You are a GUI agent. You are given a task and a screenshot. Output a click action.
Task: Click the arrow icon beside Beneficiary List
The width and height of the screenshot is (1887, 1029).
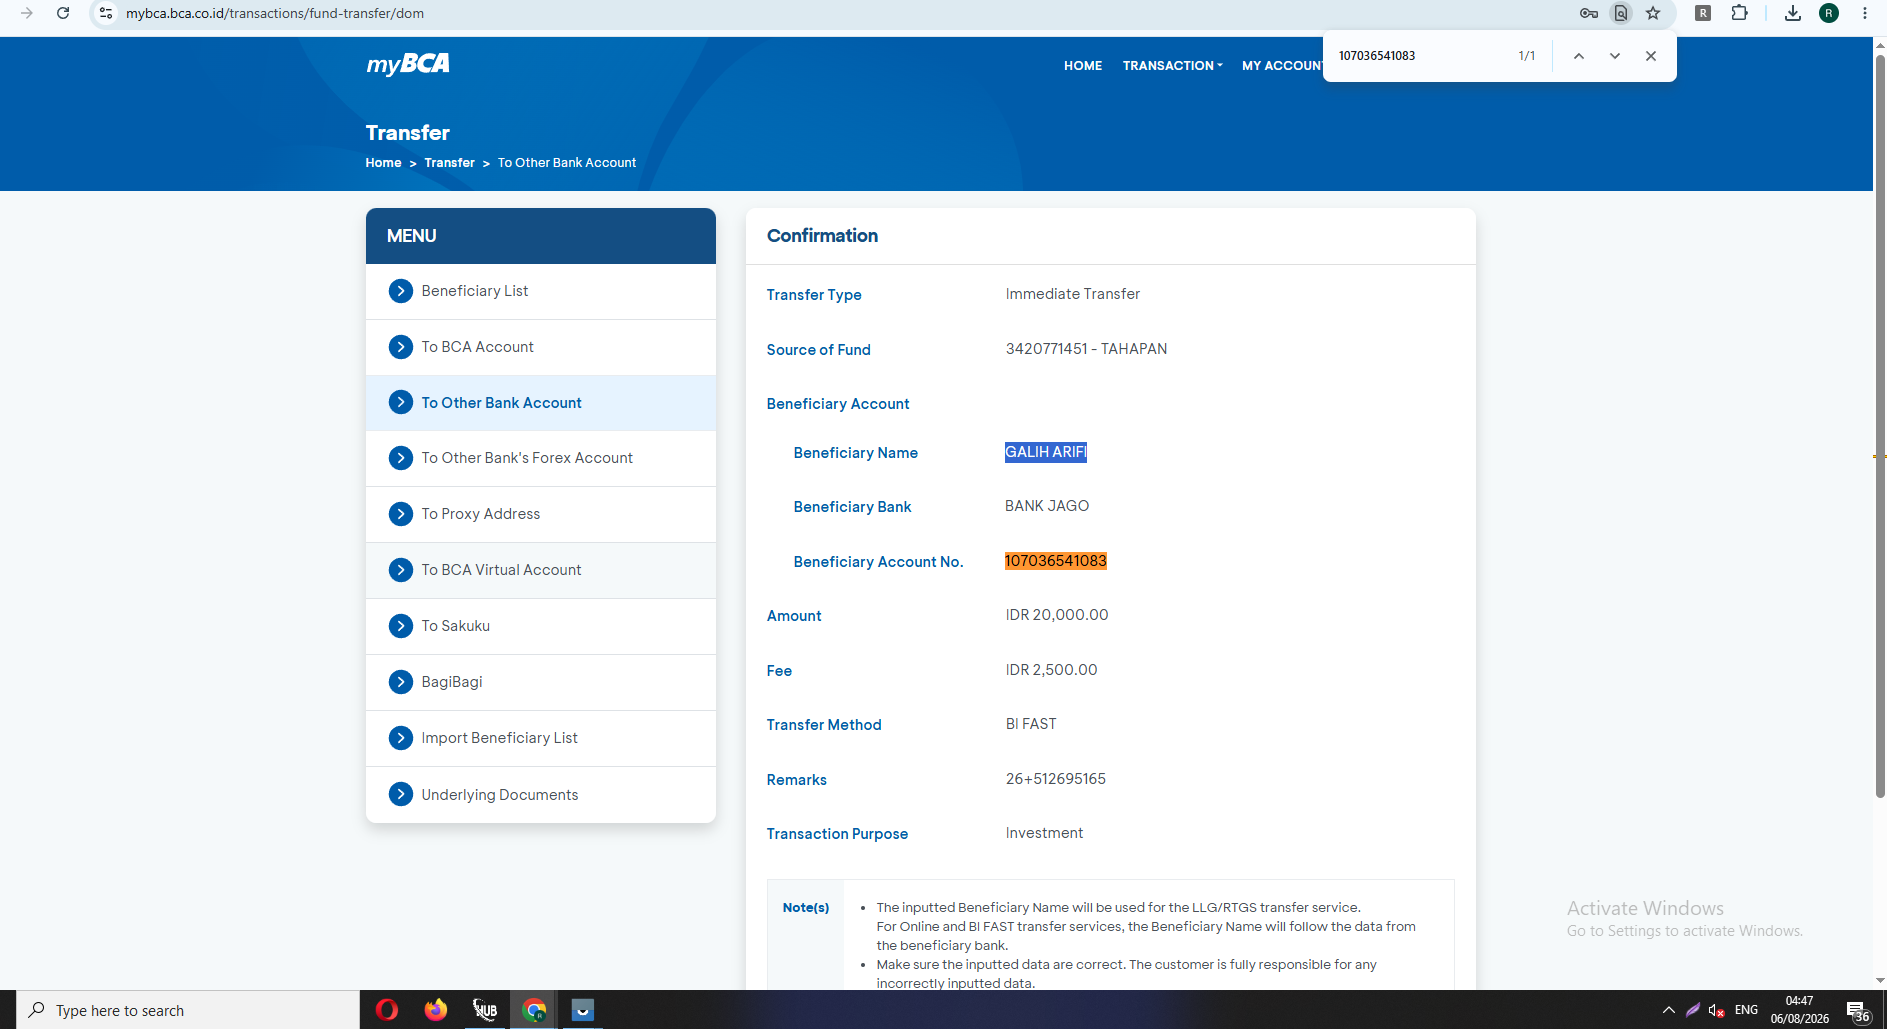[401, 291]
